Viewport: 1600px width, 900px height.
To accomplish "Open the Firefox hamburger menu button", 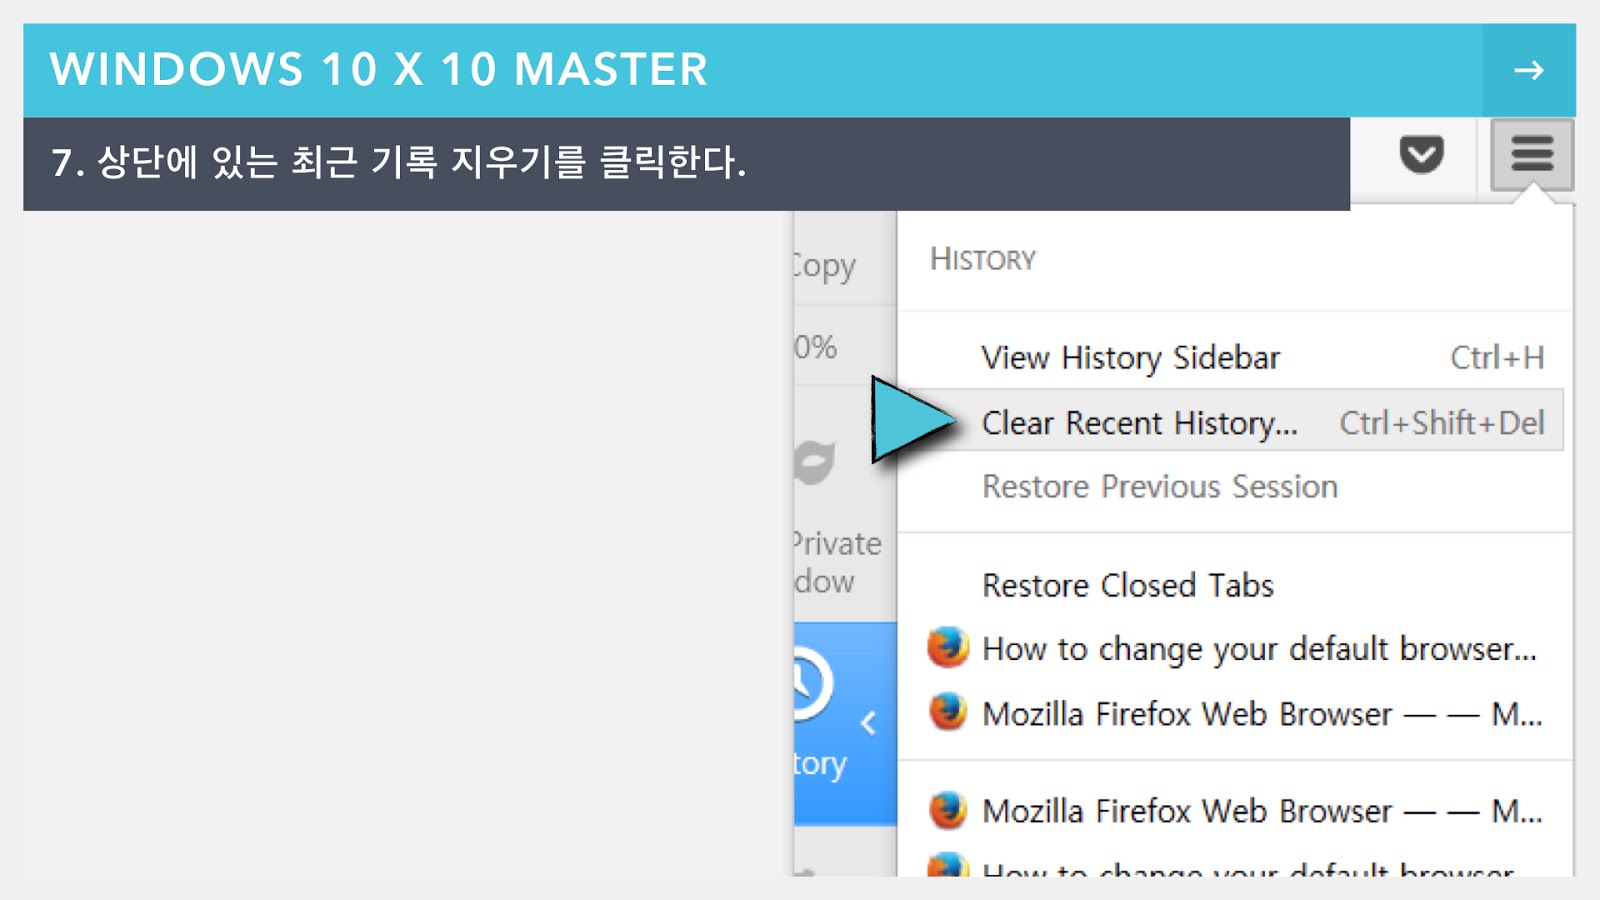I will pyautogui.click(x=1532, y=155).
